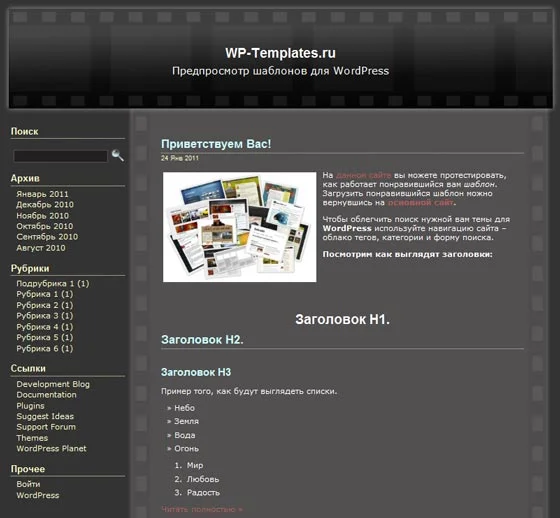Click the bold text 'Посмотрим как выглядят заголовки:'
Viewport: 560px width, 518px height.
pyautogui.click(x=408, y=254)
